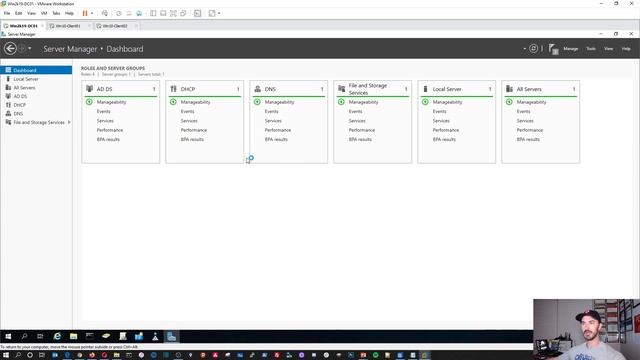Open the dropdown next to the pause button

coord(92,13)
